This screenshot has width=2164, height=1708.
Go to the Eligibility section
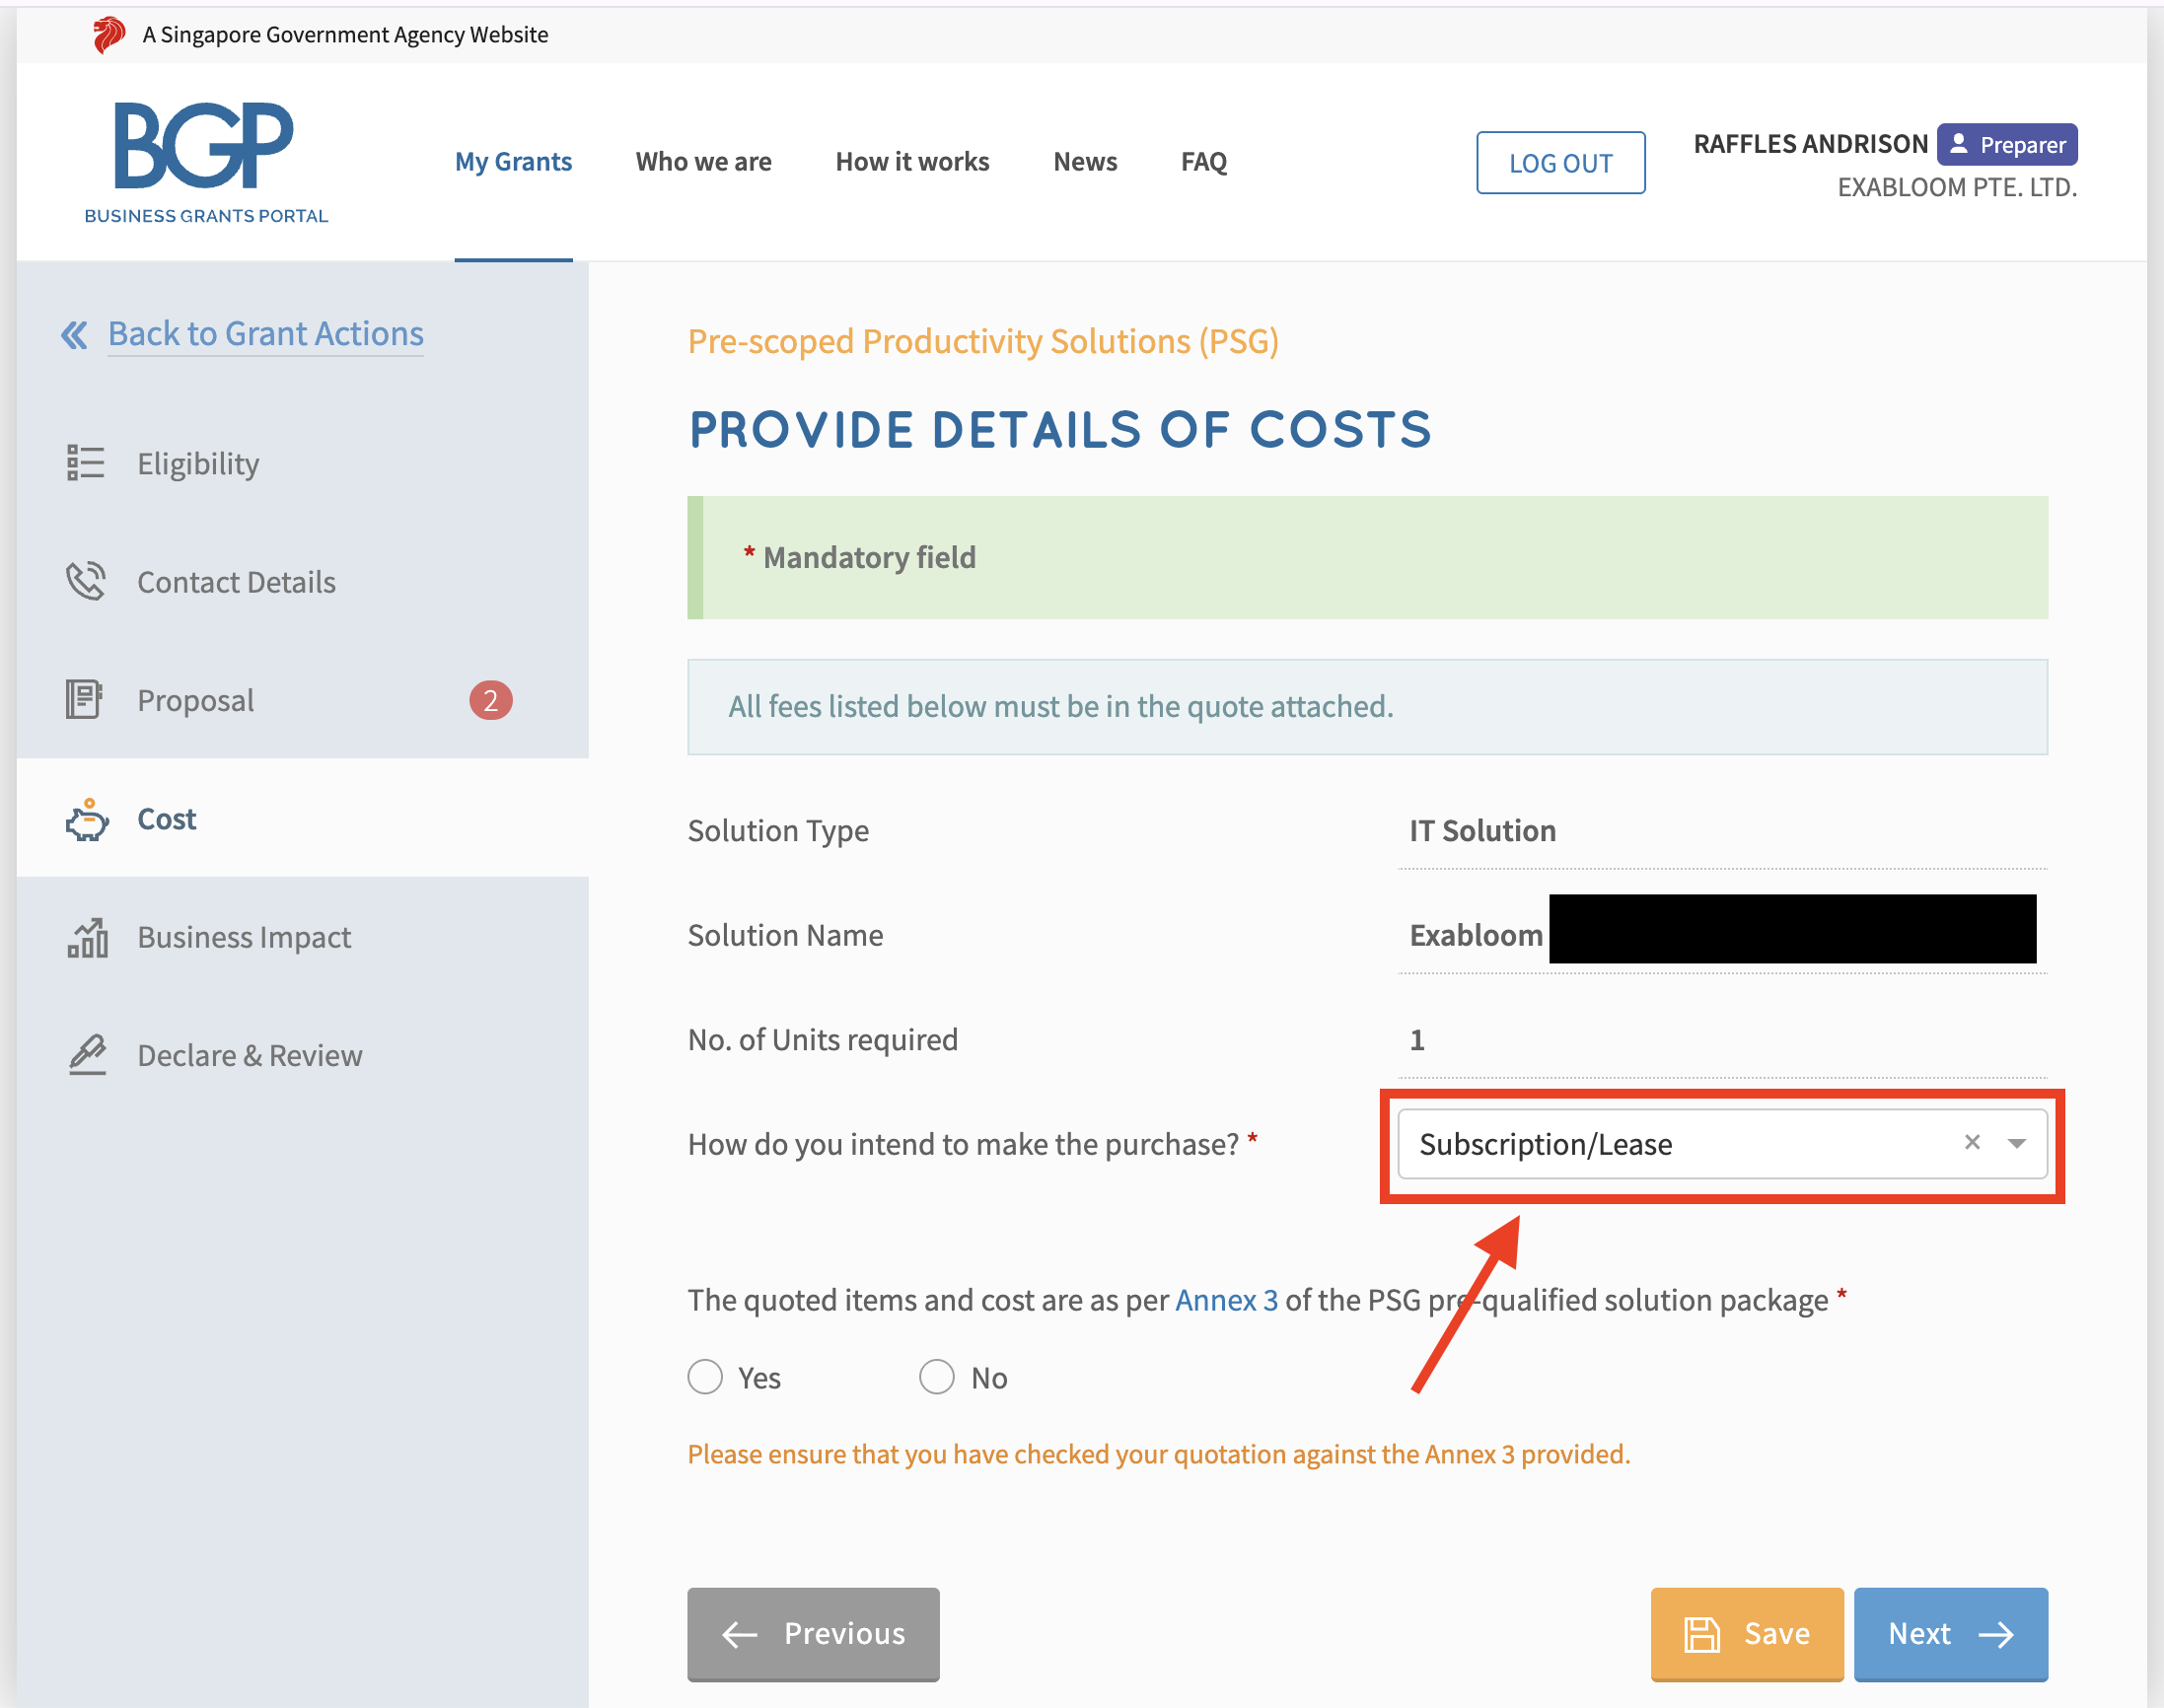(302, 463)
